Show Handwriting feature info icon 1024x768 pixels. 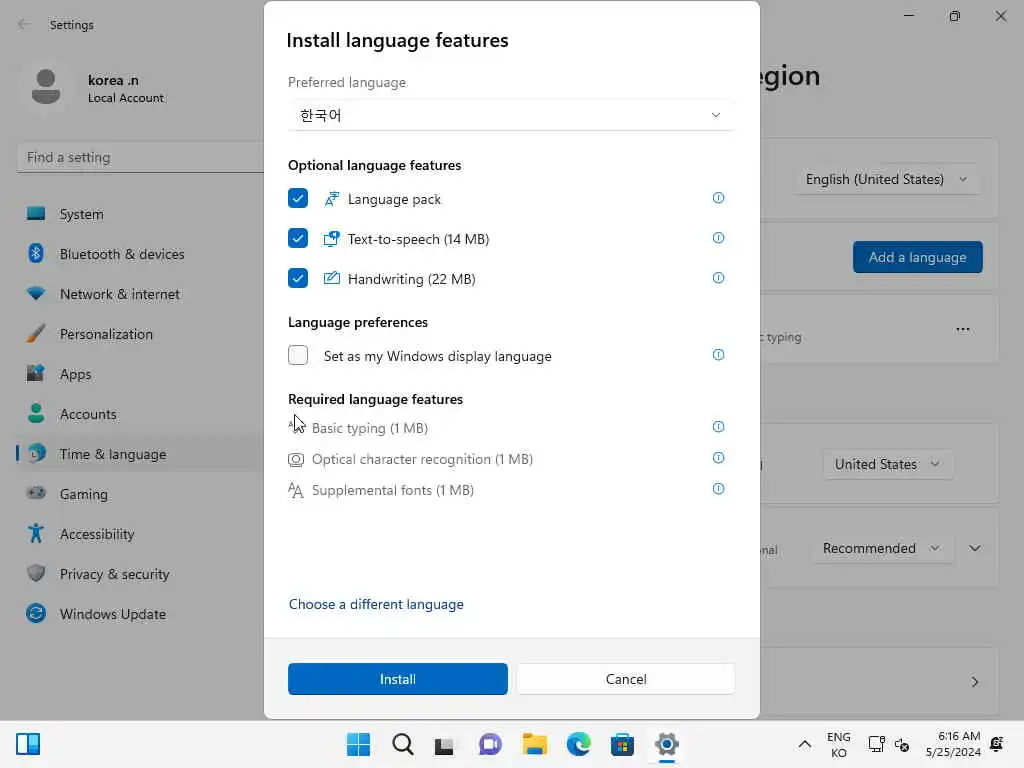click(x=718, y=278)
